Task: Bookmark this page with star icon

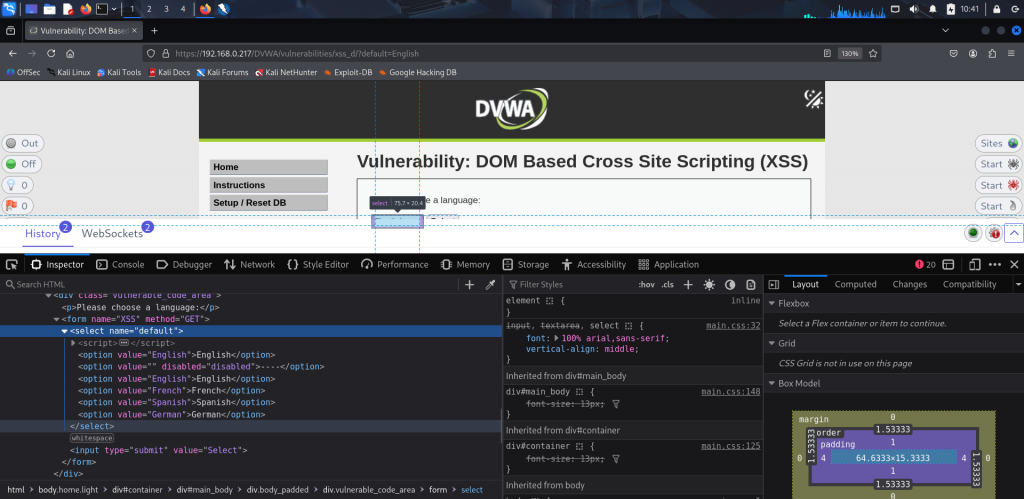Action: pyautogui.click(x=872, y=54)
